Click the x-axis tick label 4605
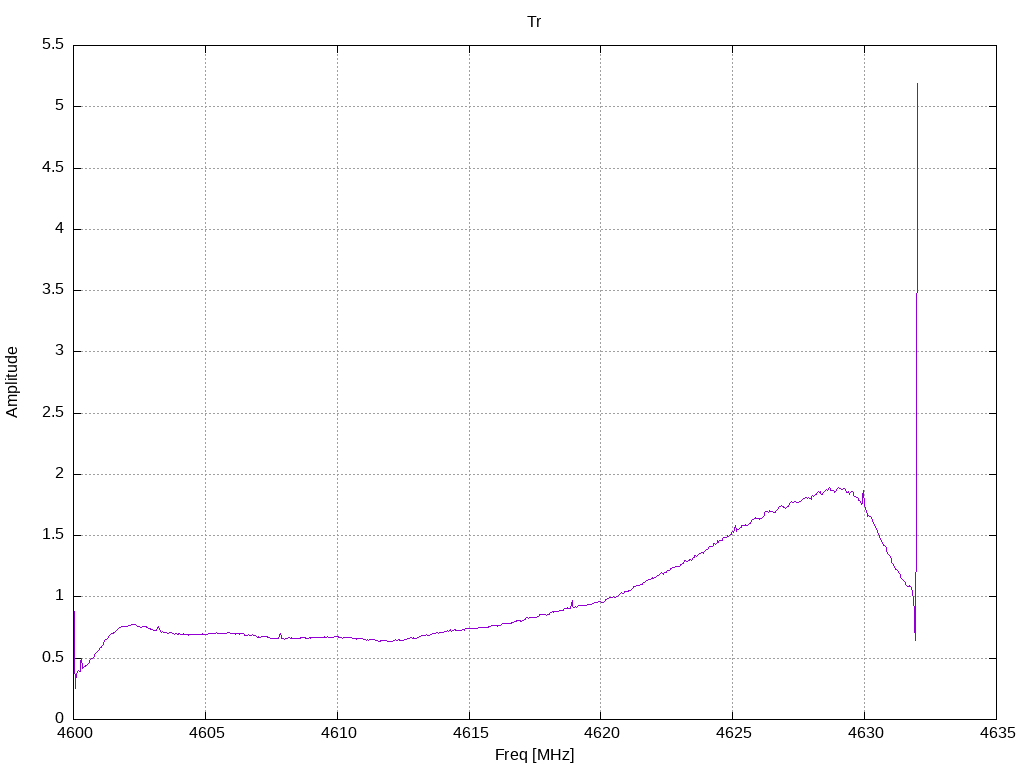Image resolution: width=1024 pixels, height=768 pixels. 206,733
